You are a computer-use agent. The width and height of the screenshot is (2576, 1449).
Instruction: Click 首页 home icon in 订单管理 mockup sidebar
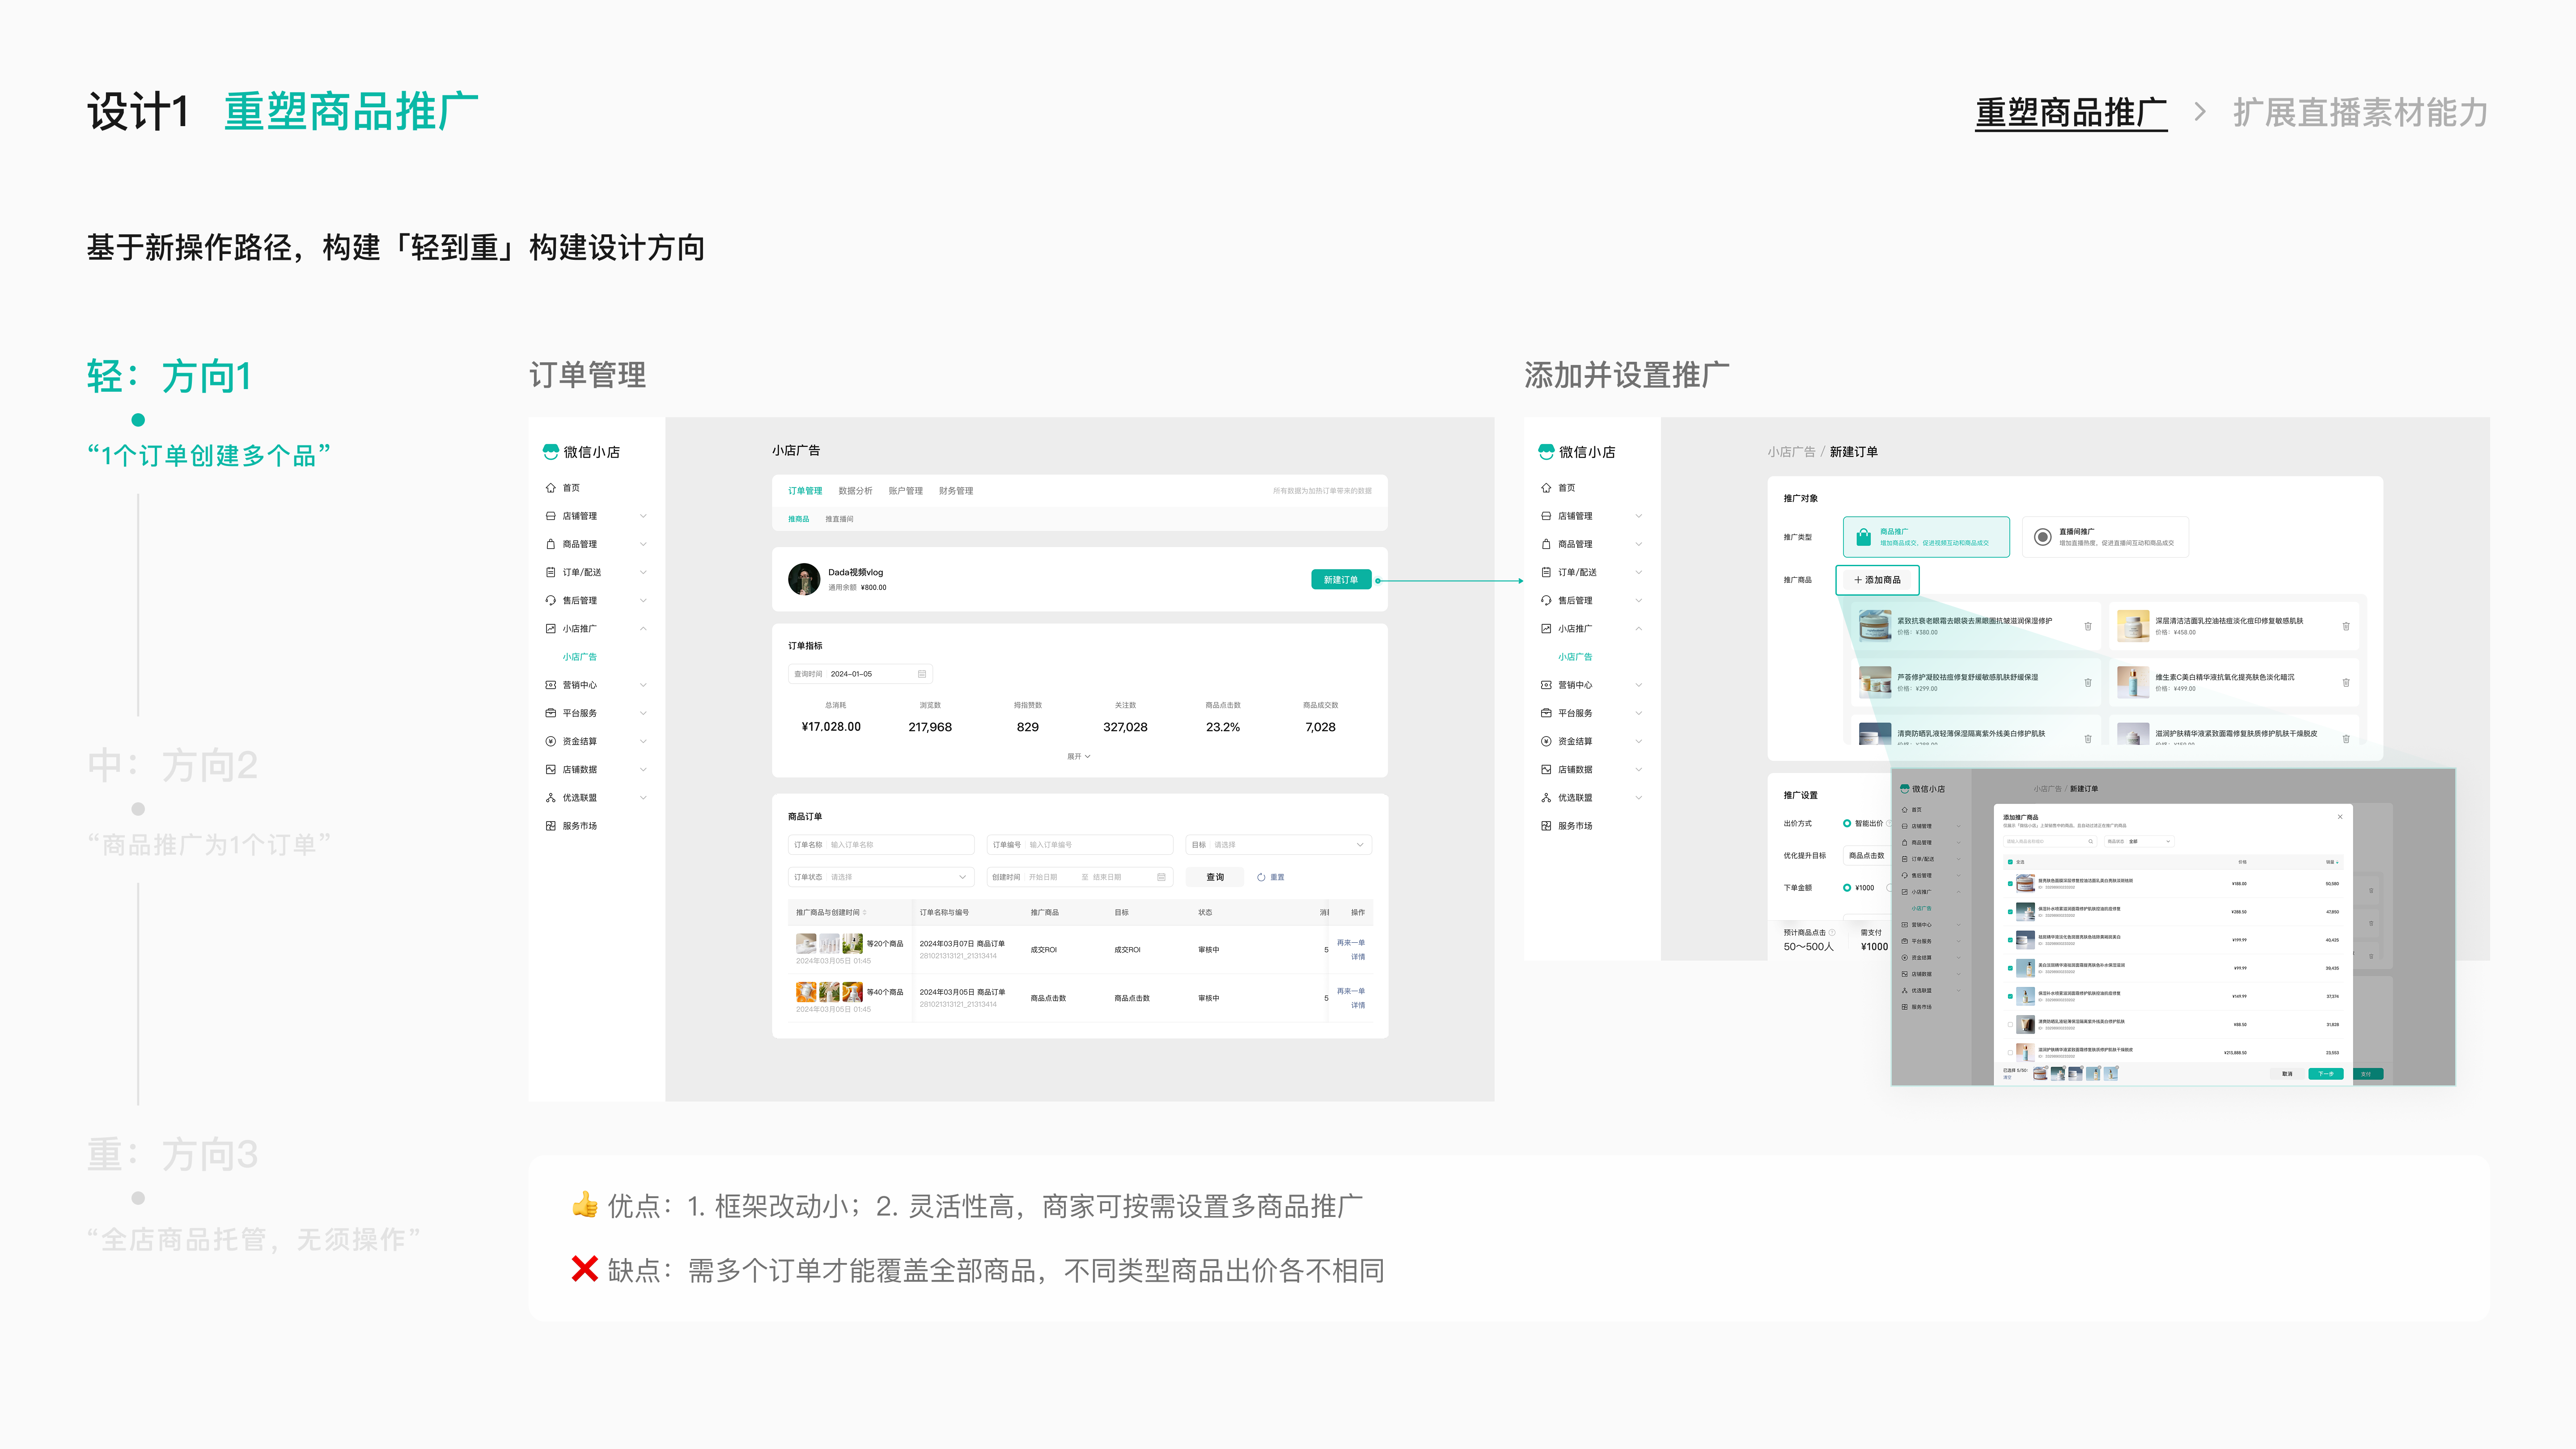pyautogui.click(x=550, y=488)
